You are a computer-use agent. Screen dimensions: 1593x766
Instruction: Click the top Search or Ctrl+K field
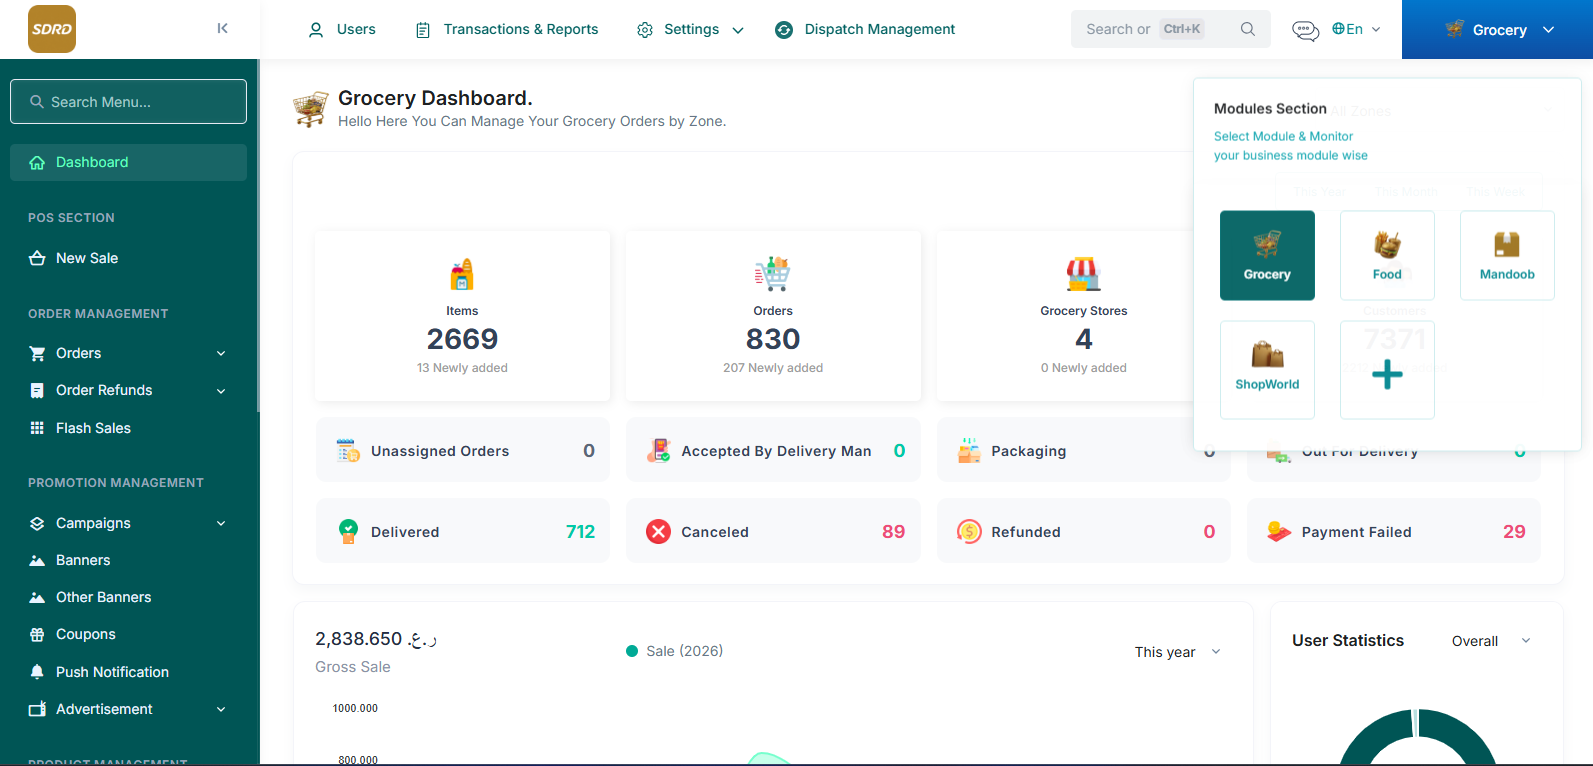pos(1170,29)
